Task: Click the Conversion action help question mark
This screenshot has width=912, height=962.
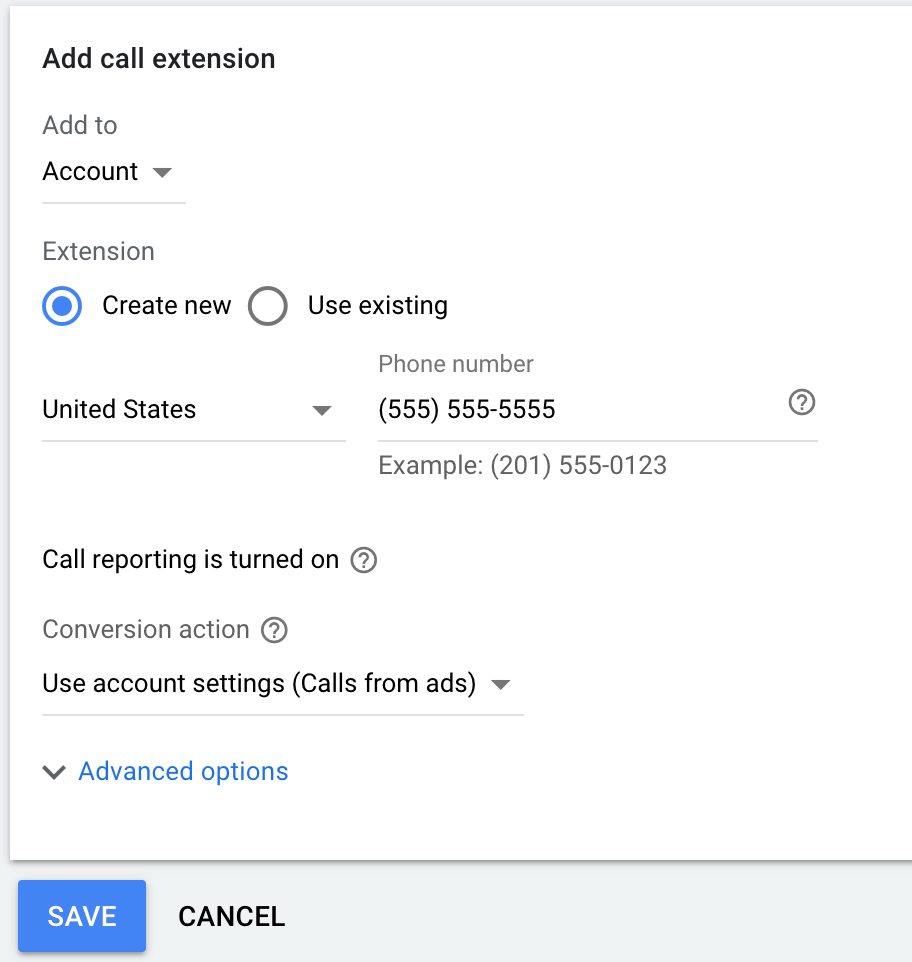Action: pyautogui.click(x=274, y=630)
